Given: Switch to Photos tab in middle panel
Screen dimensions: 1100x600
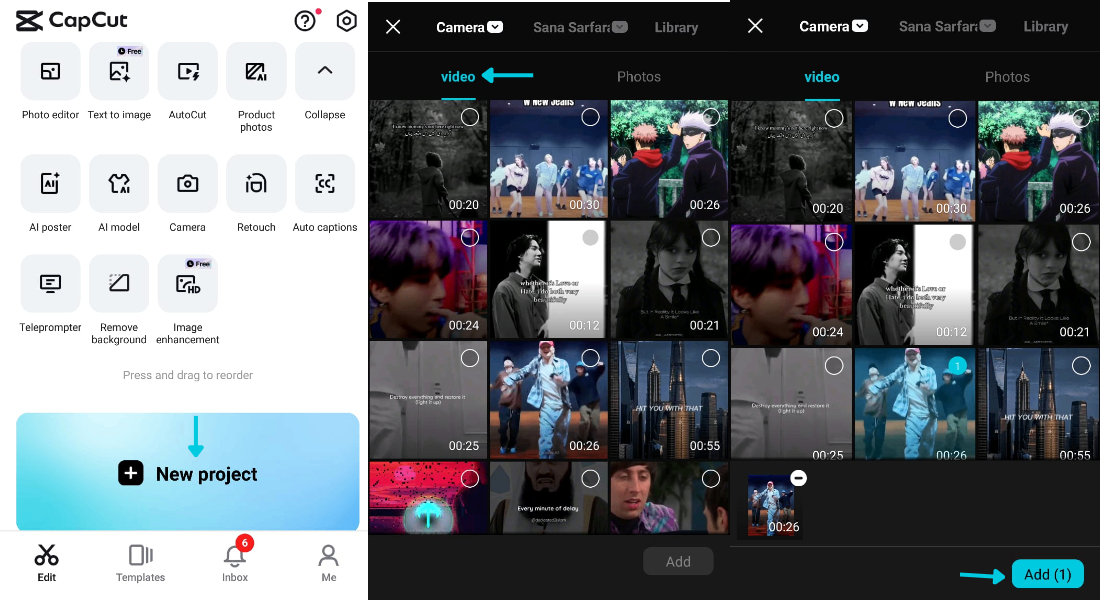Looking at the screenshot, I should 638,76.
